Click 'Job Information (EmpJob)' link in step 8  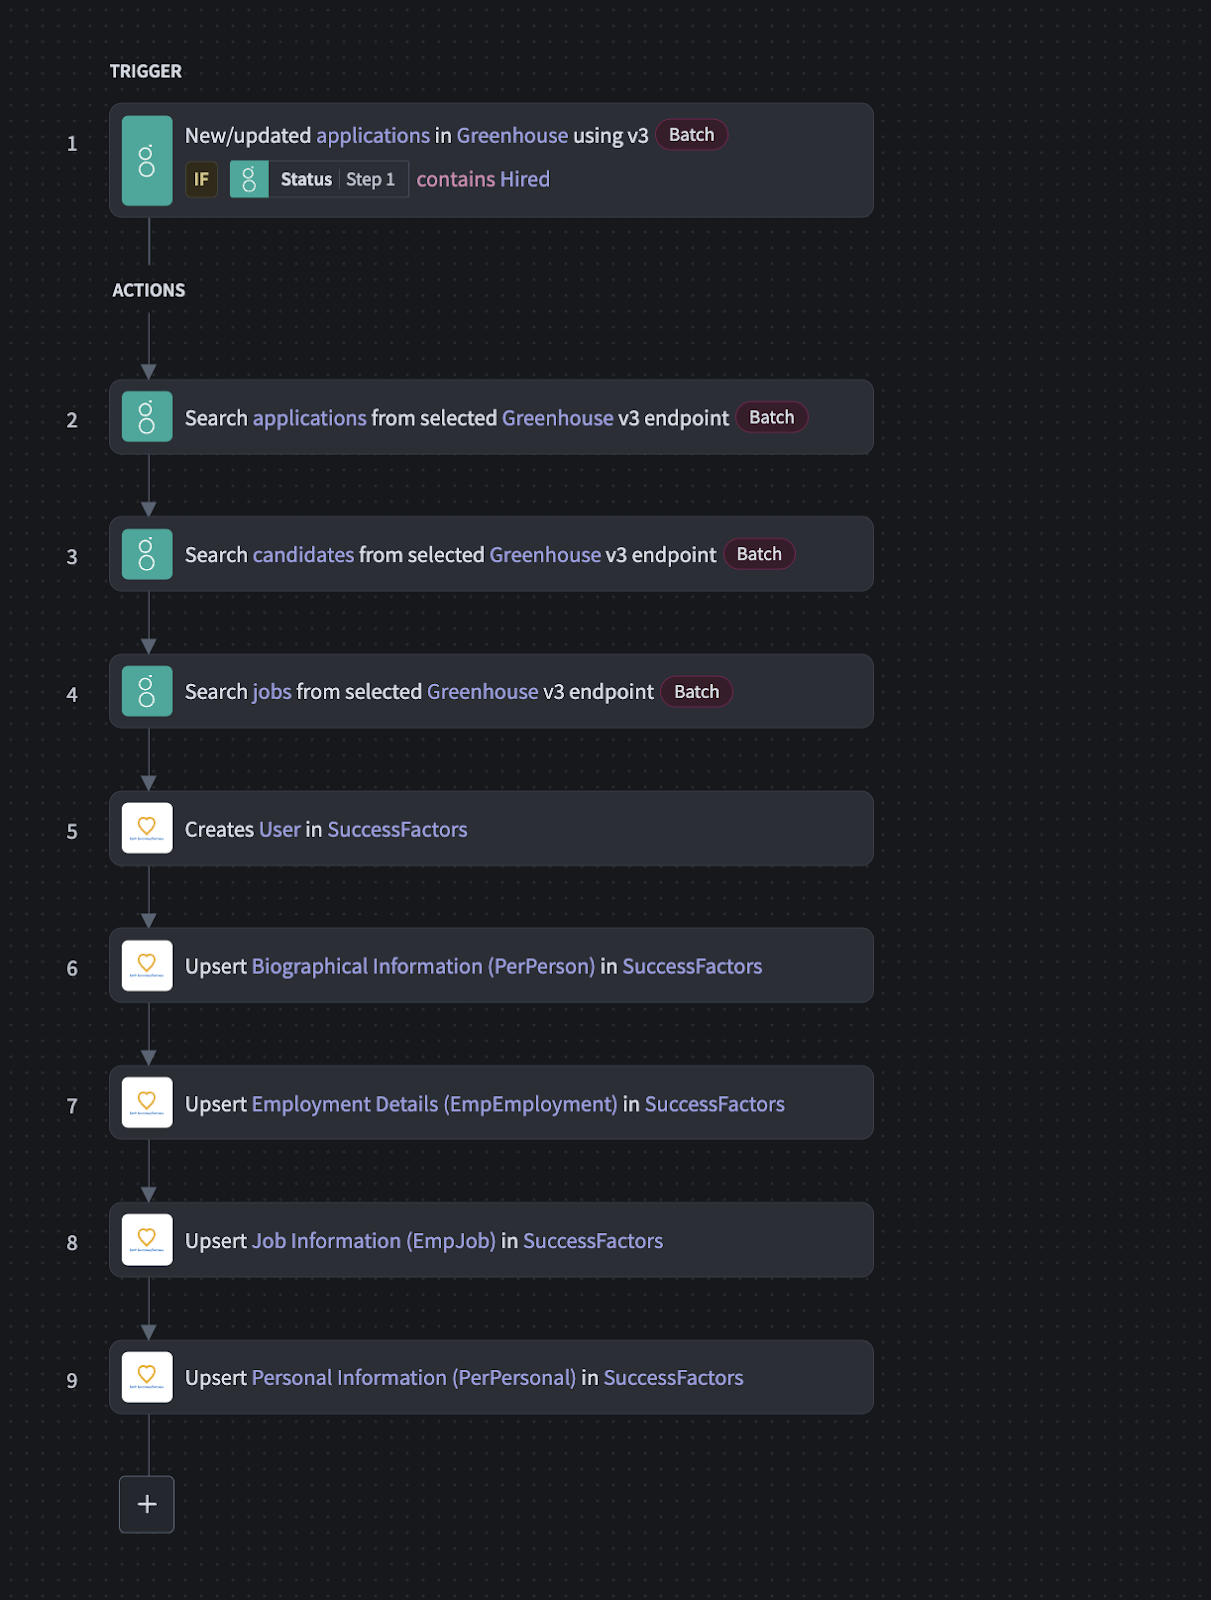(373, 1241)
